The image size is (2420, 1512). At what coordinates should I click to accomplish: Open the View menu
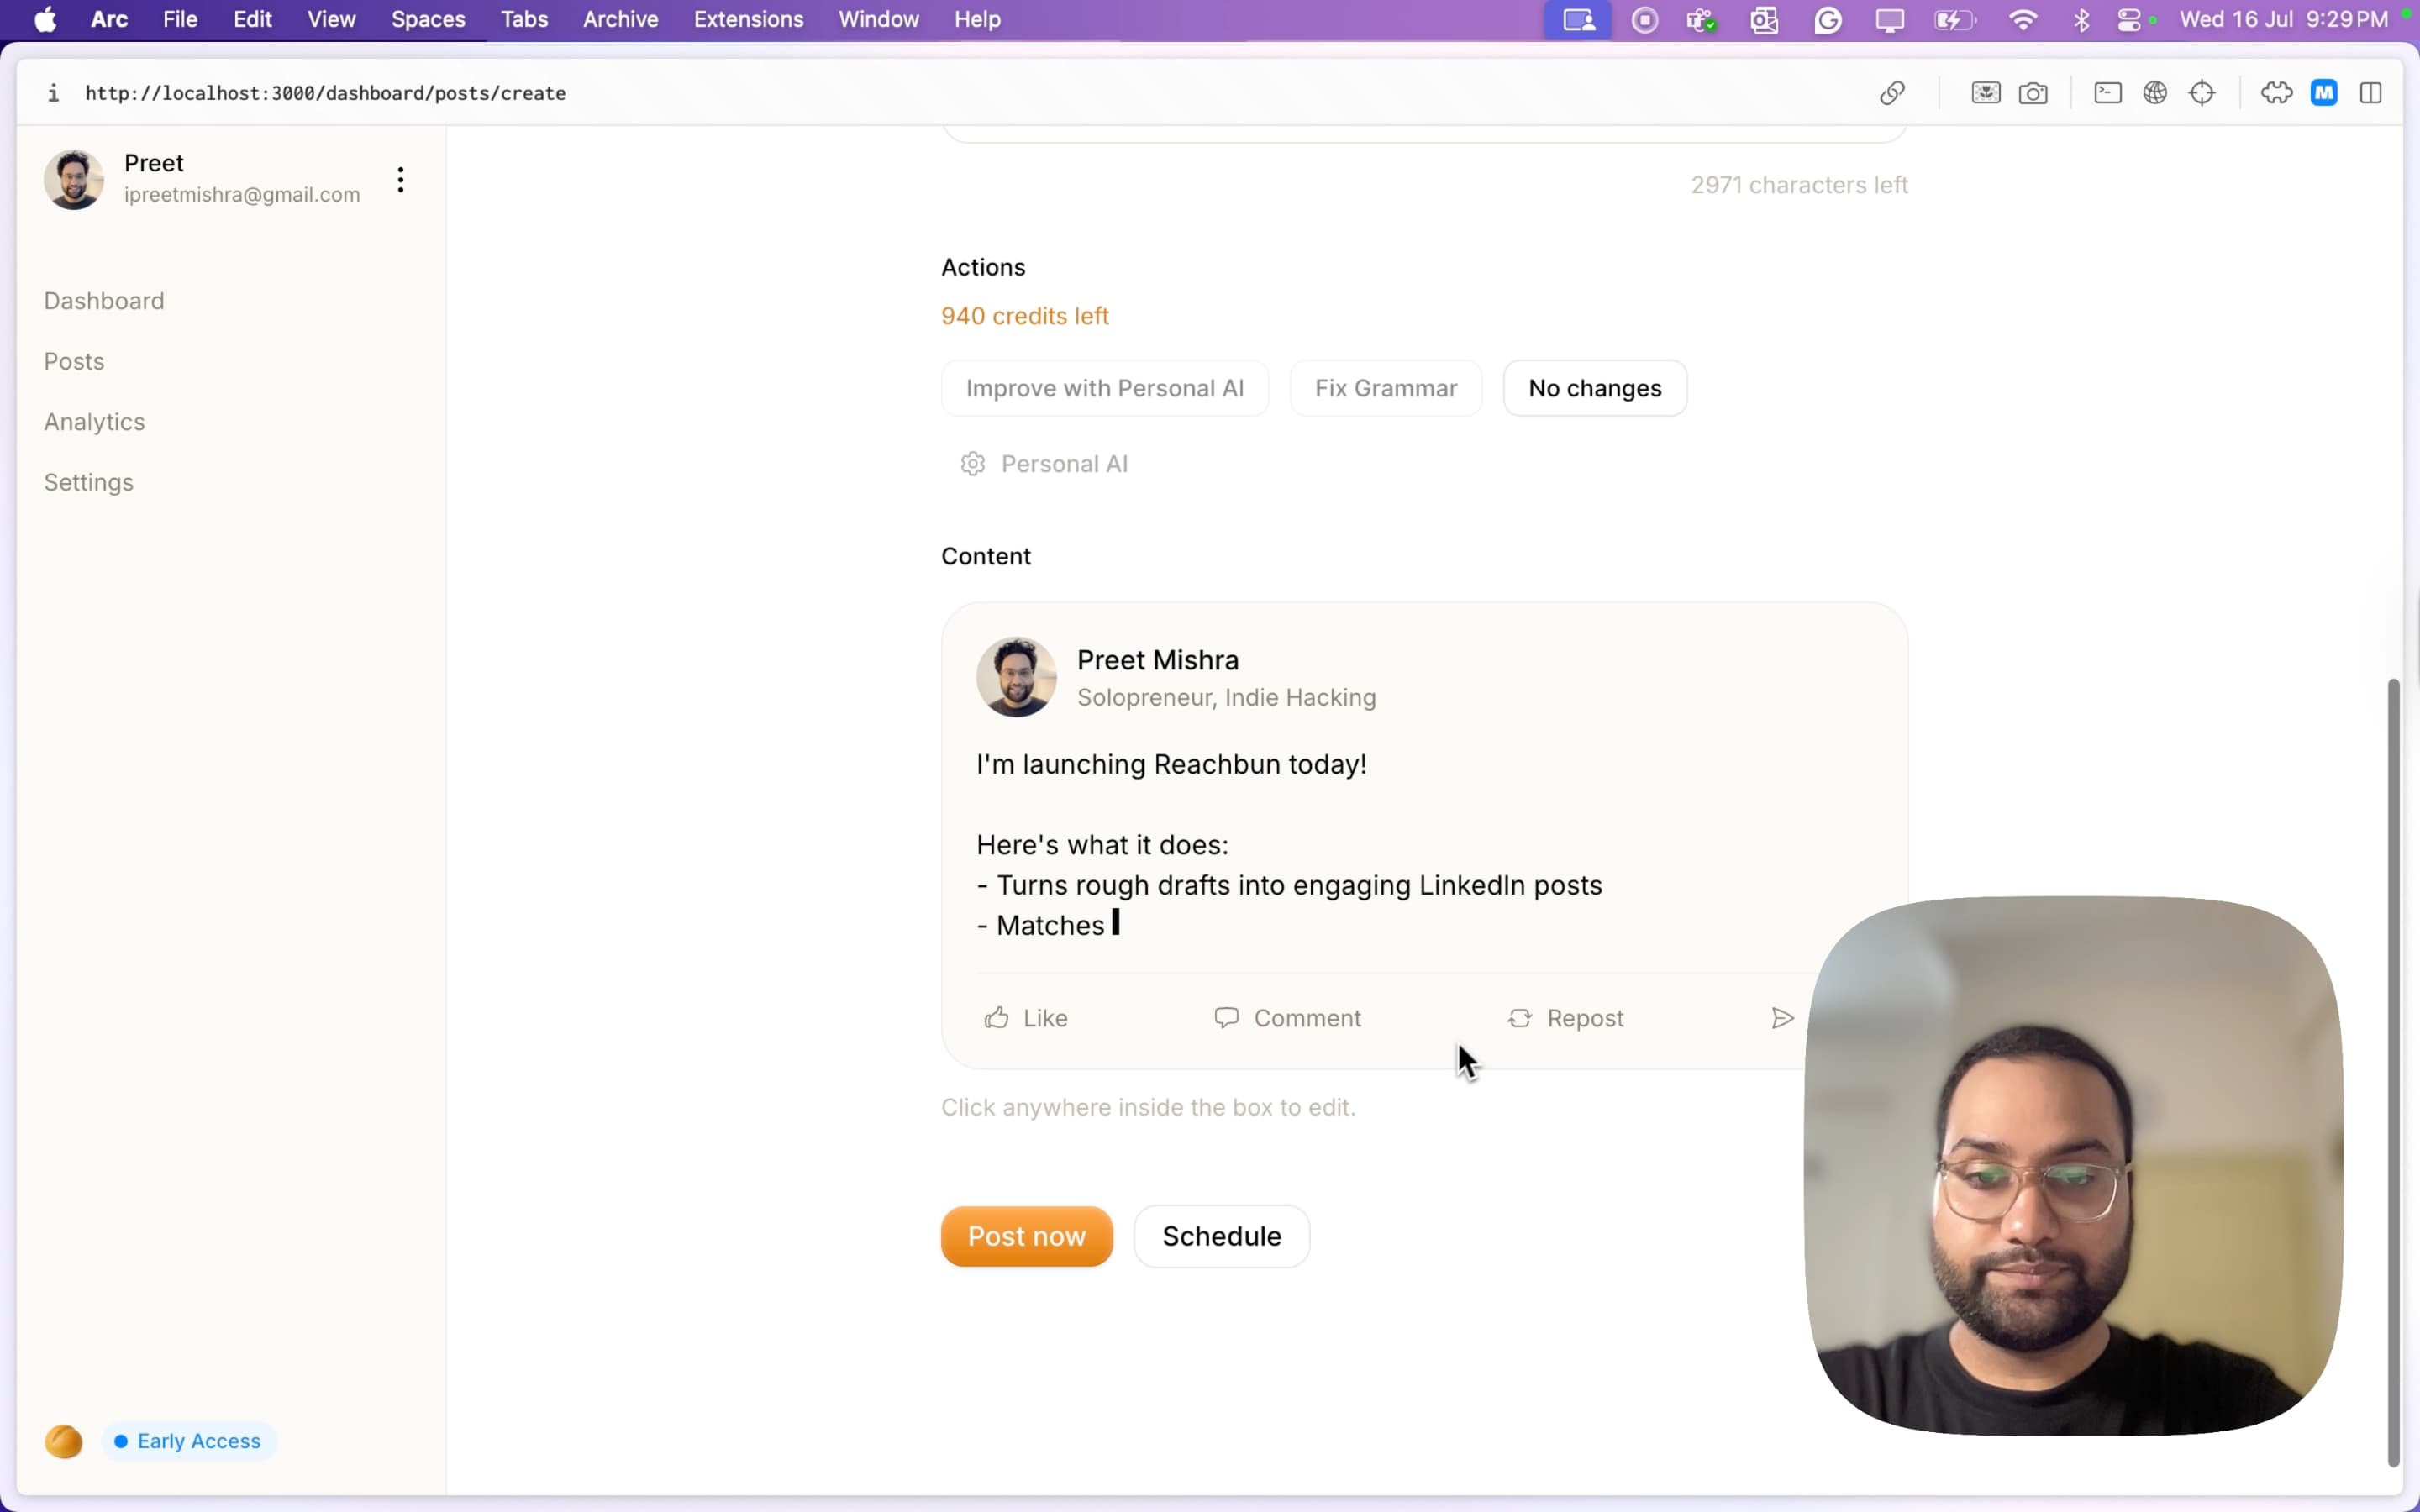[331, 20]
